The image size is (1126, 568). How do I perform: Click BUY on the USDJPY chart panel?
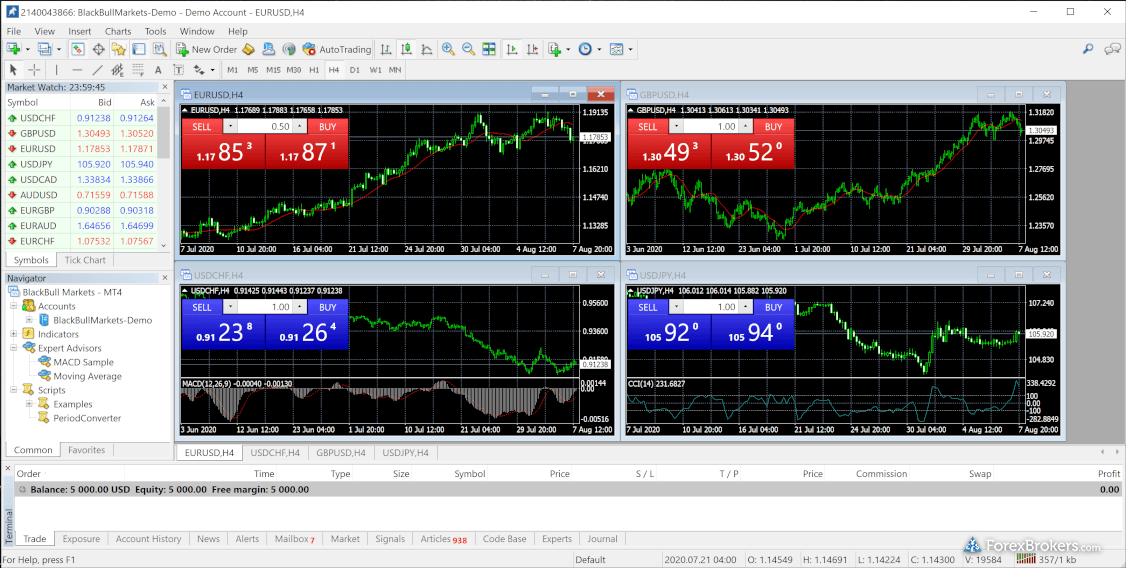(773, 307)
